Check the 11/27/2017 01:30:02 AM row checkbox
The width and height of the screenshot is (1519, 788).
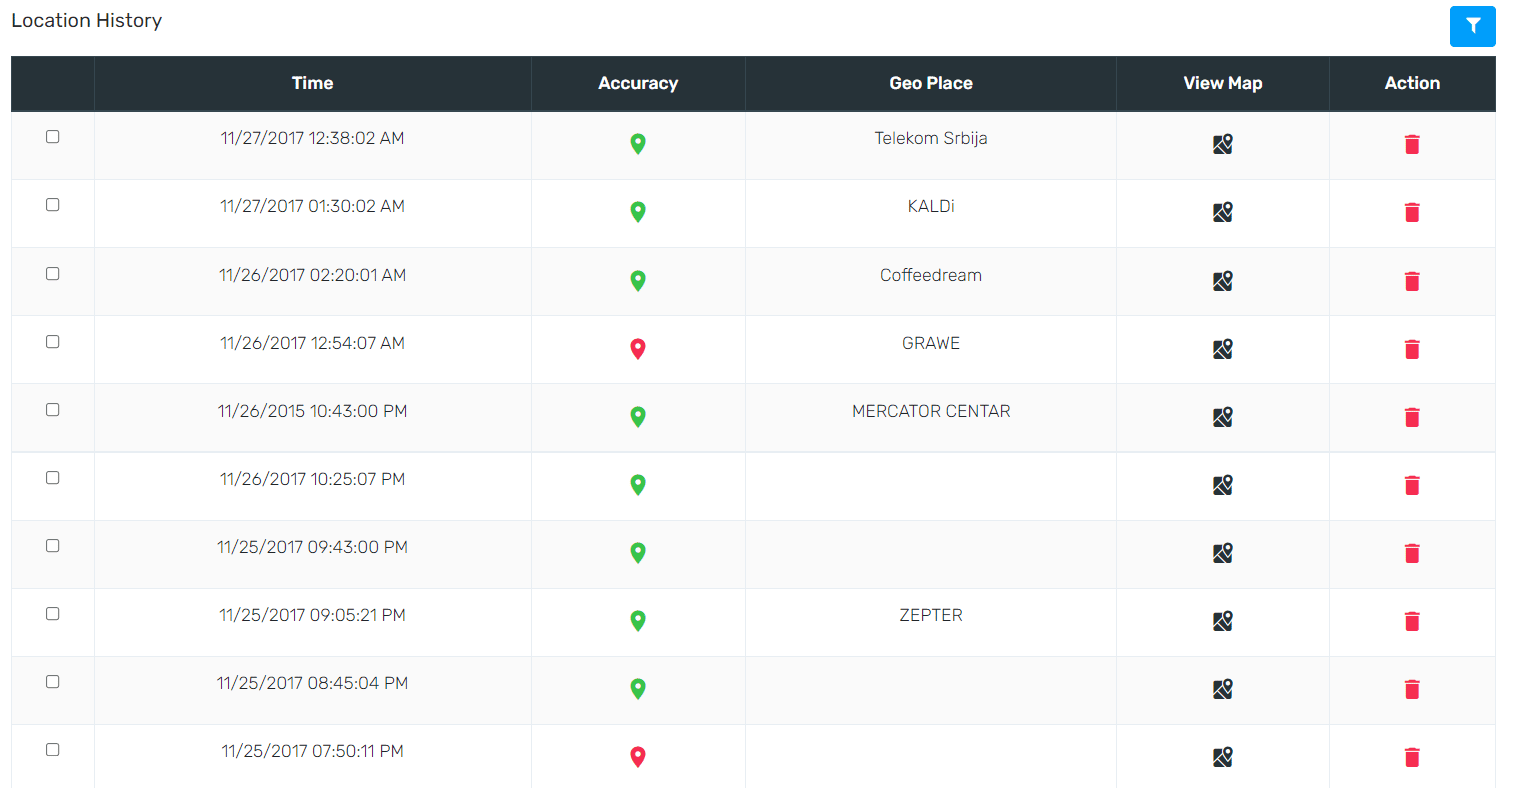[x=53, y=205]
